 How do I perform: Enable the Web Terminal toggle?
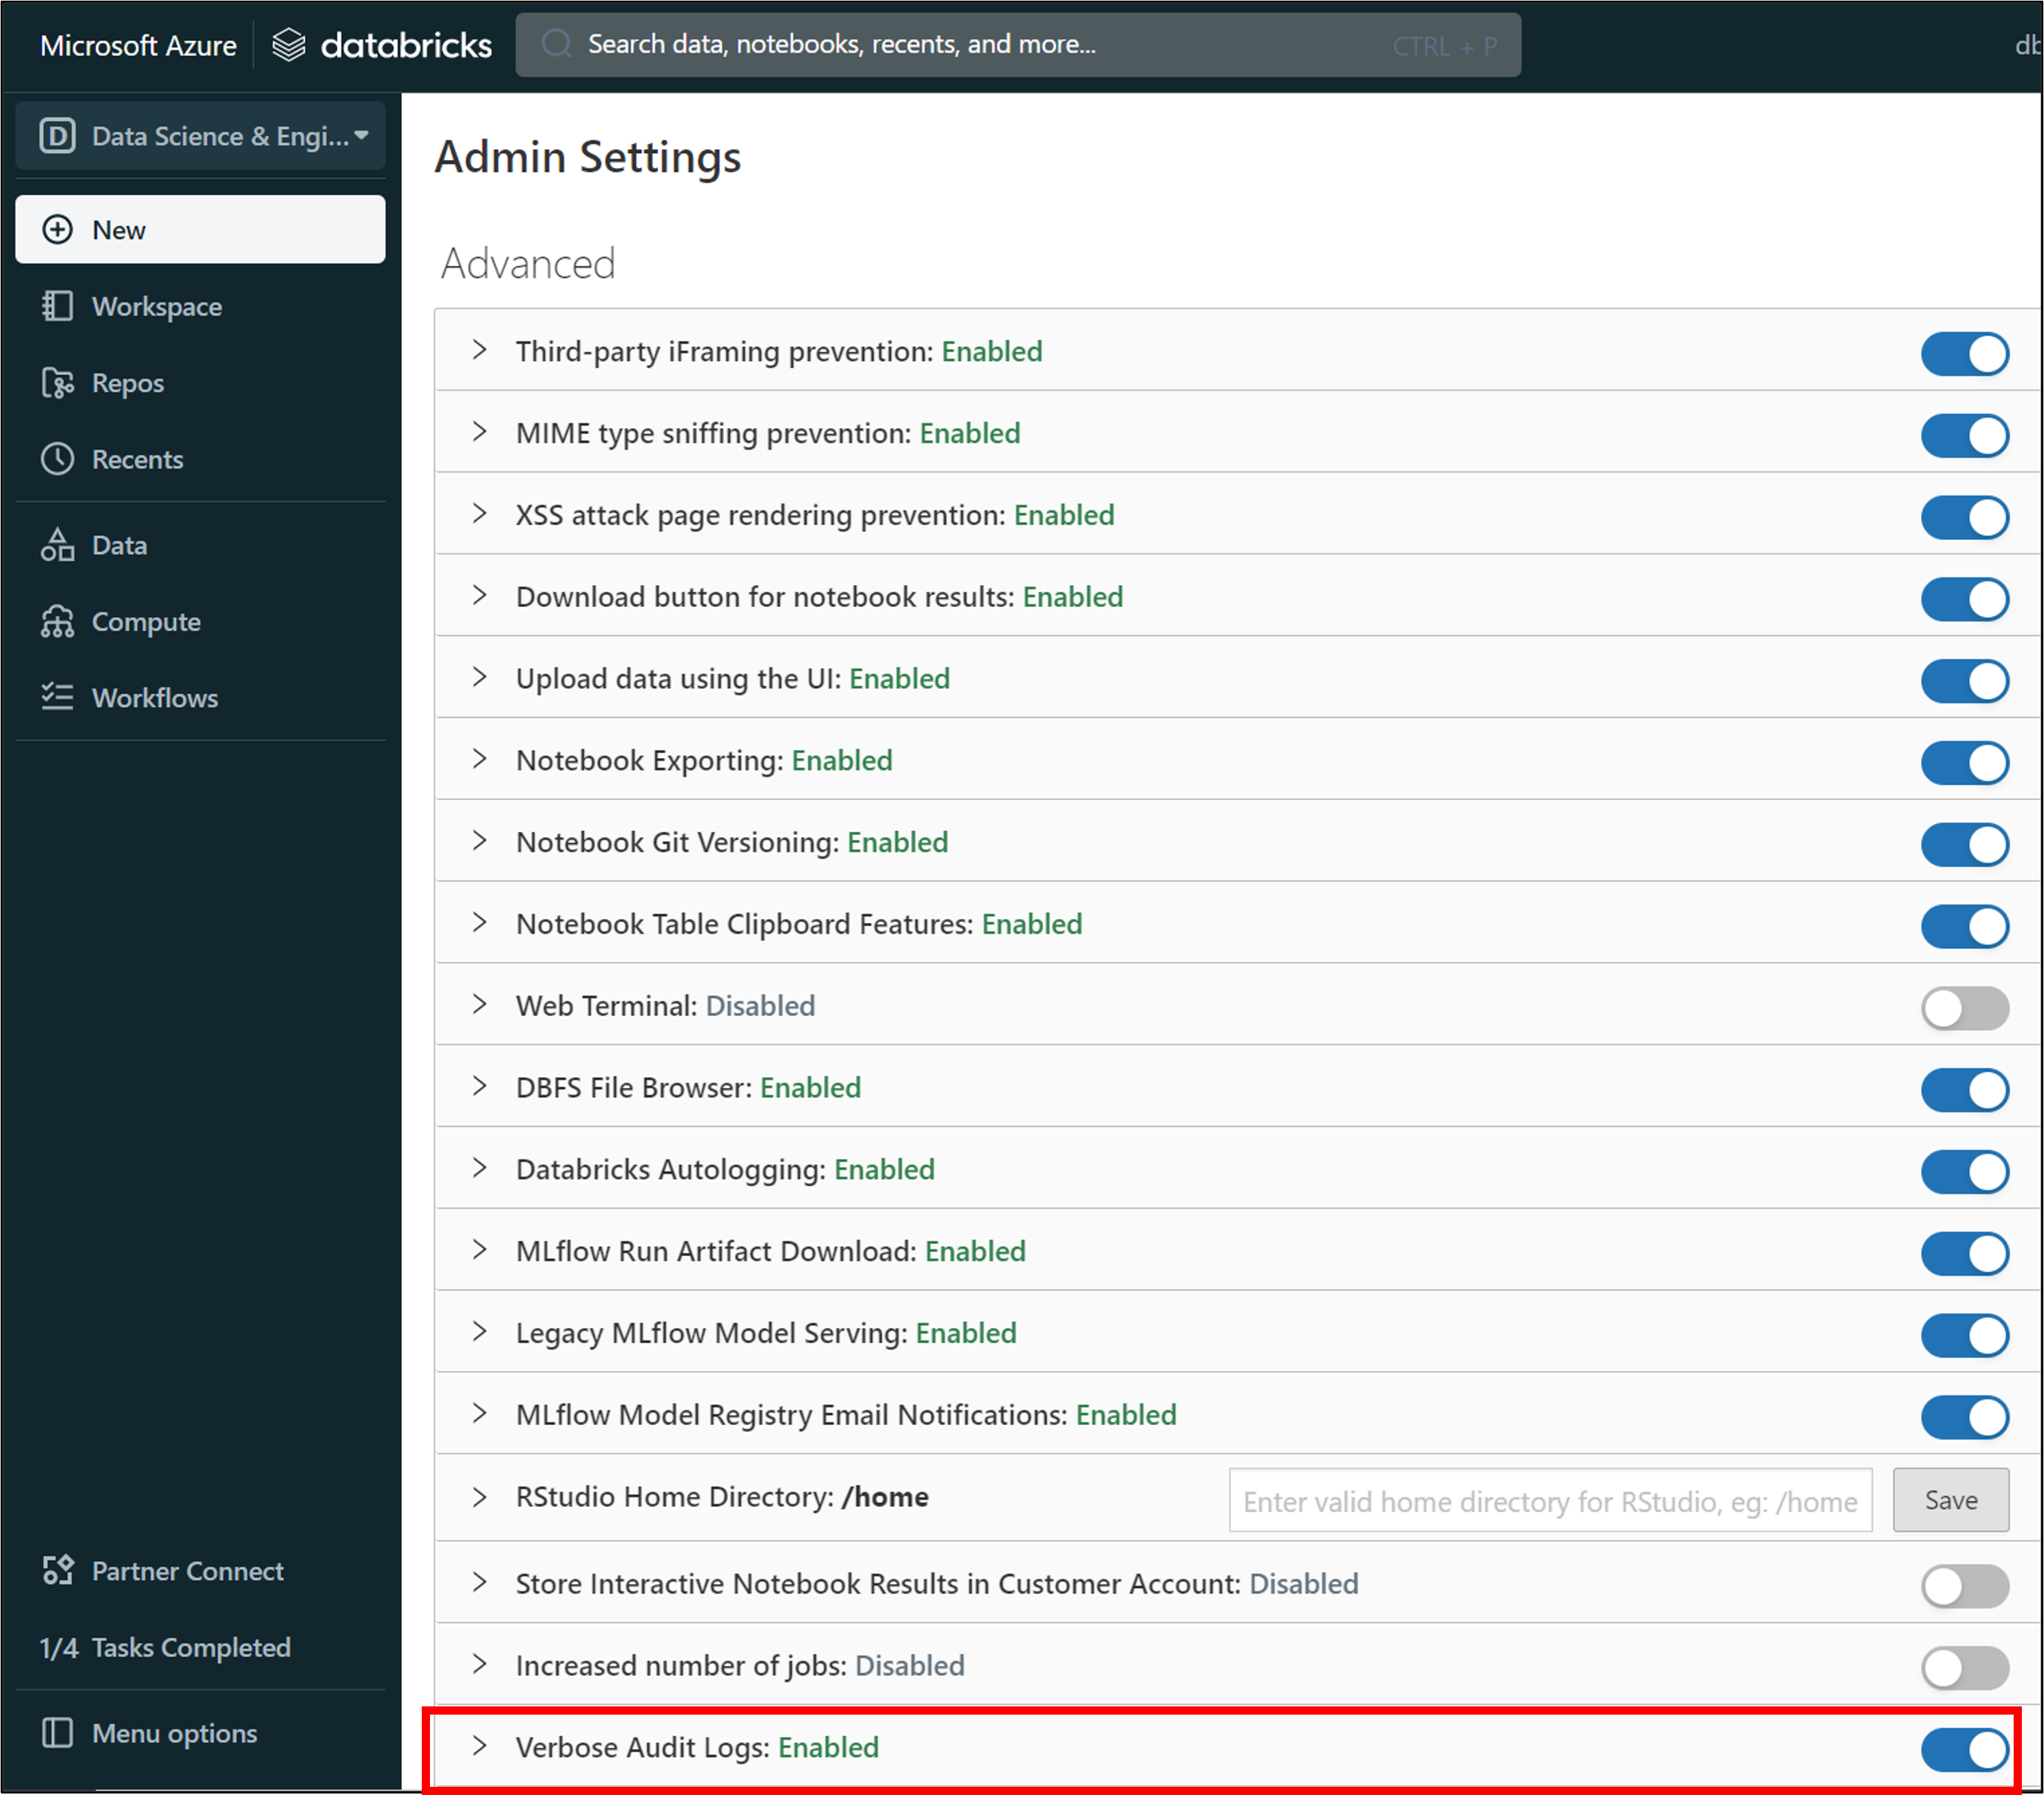pyautogui.click(x=1963, y=1008)
